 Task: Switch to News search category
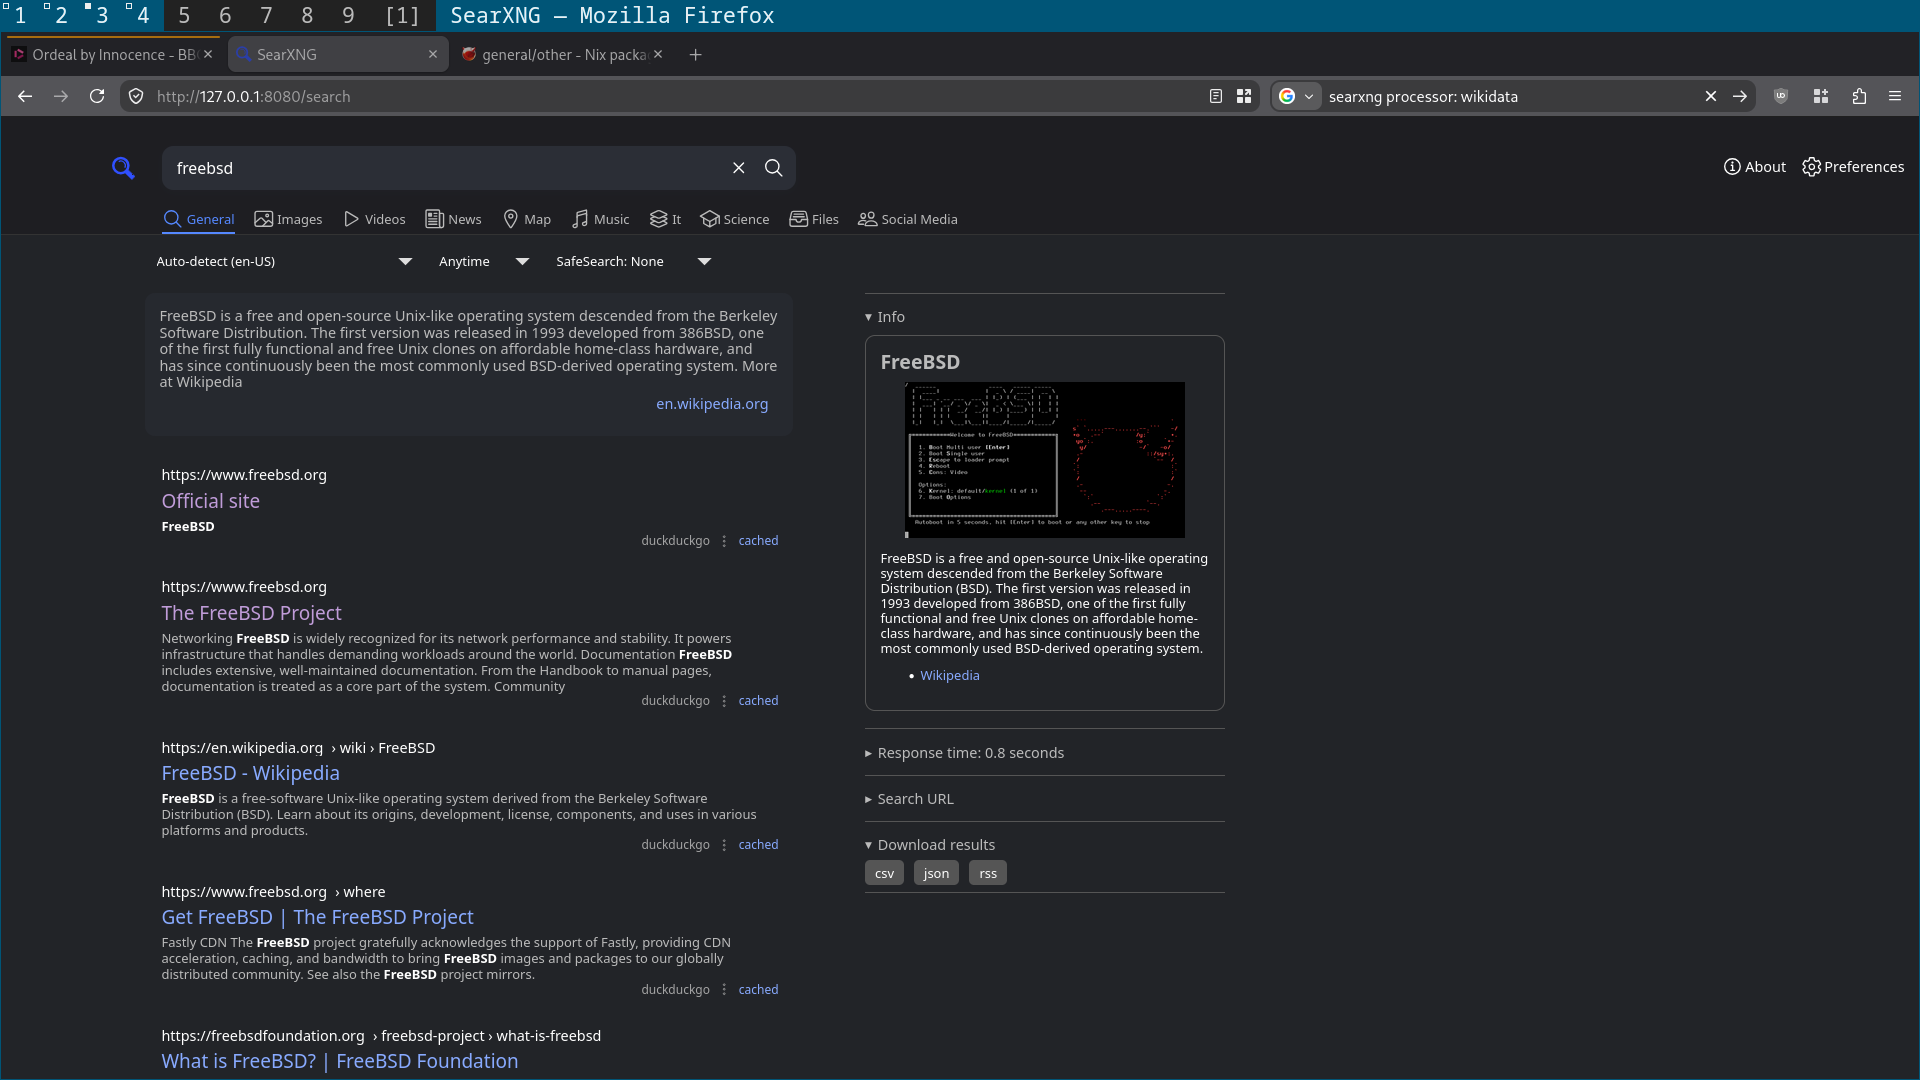tap(454, 219)
